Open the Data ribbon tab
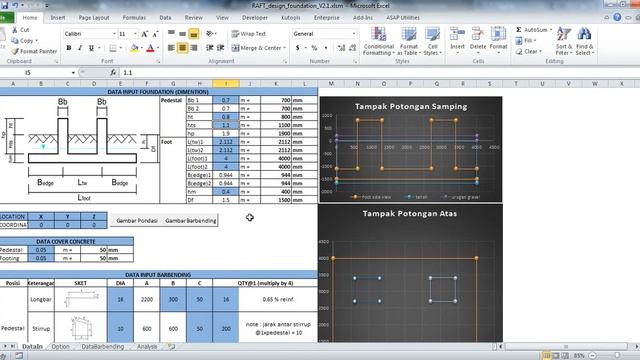This screenshot has height=360, width=640. coord(165,18)
